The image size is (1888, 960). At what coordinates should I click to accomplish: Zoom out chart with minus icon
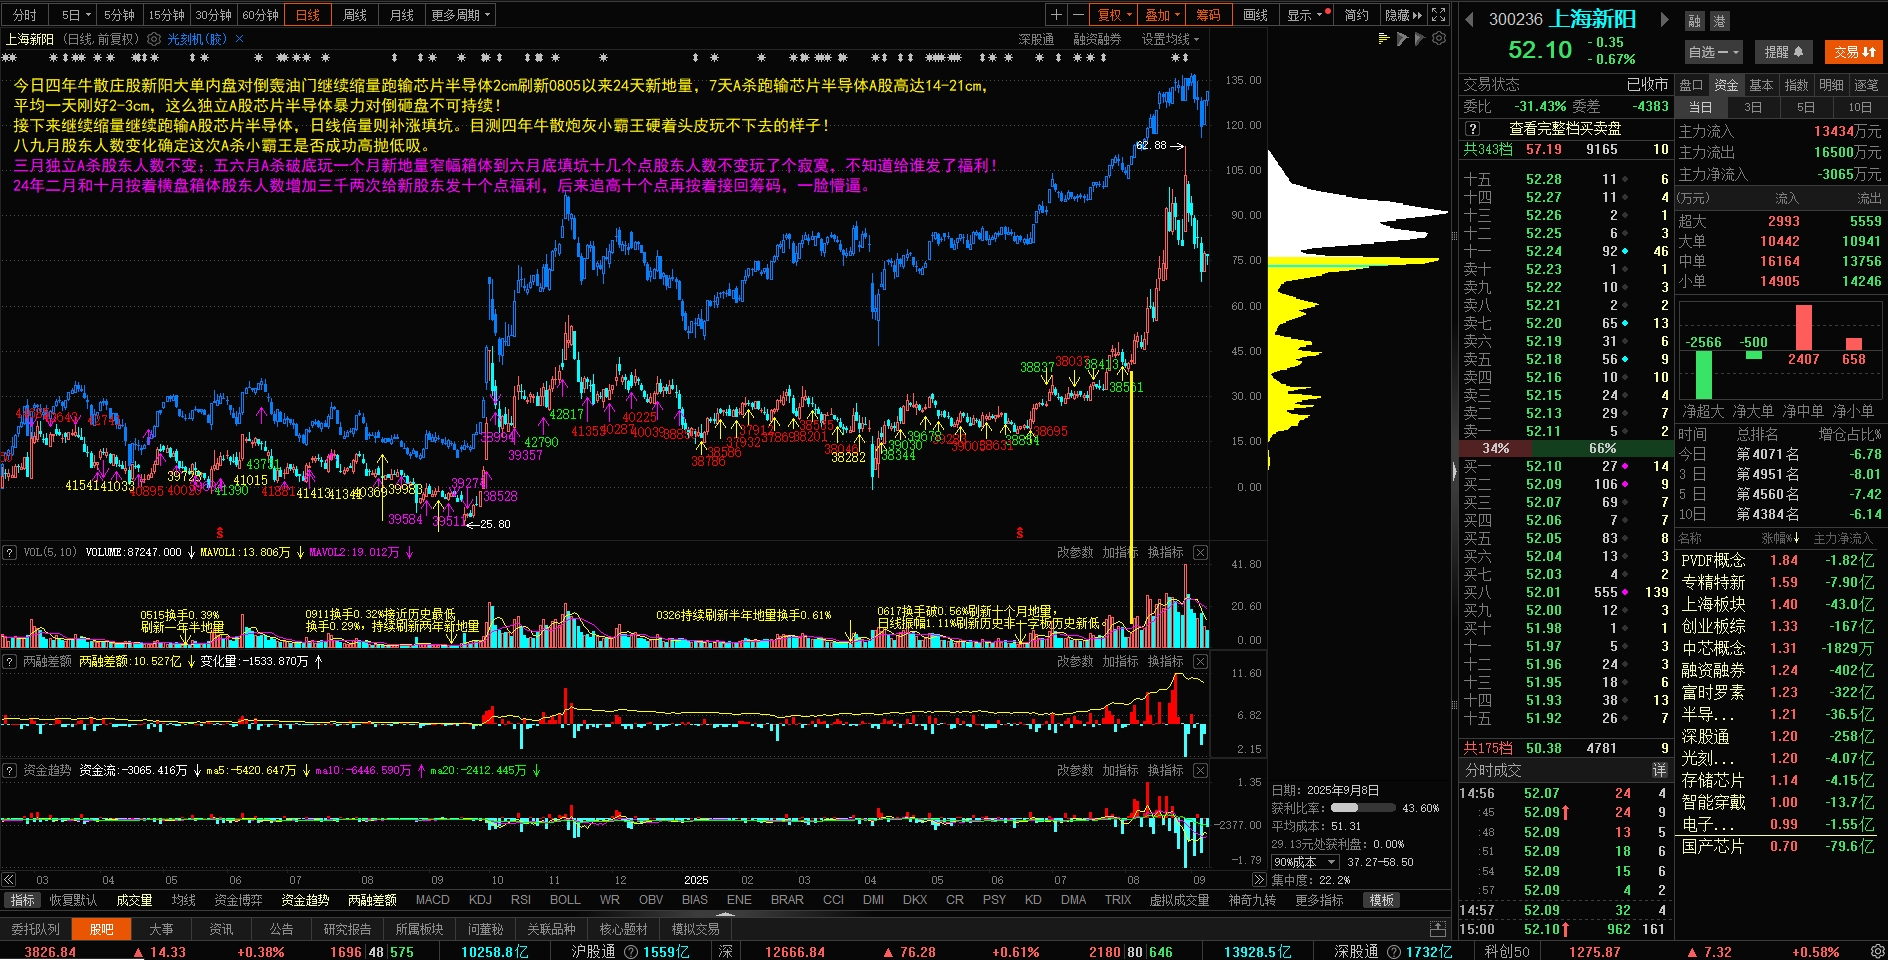pyautogui.click(x=1077, y=15)
